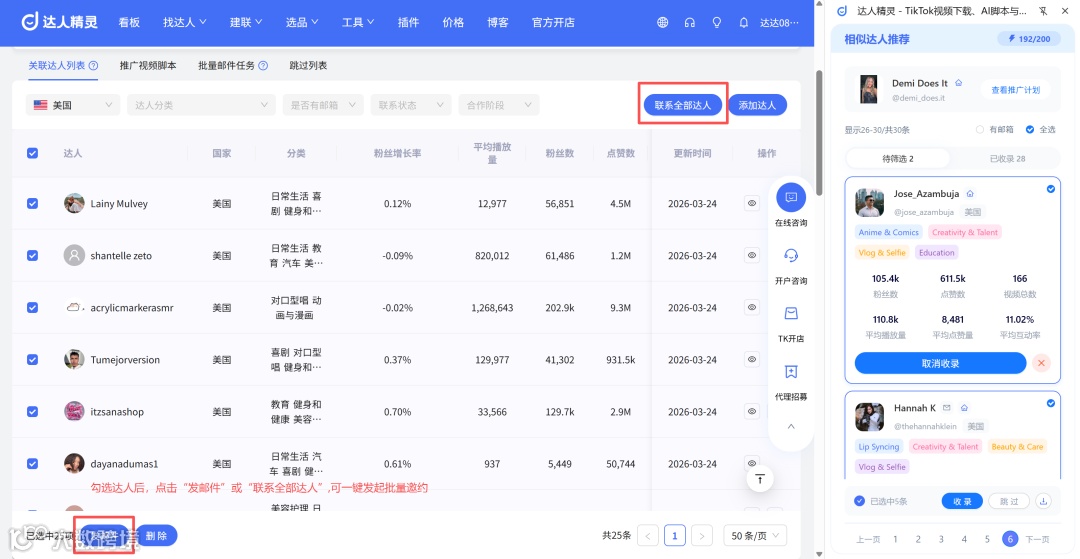Toggle the 全选 checkbox in side panel
The height and width of the screenshot is (559, 1080).
tap(1030, 129)
